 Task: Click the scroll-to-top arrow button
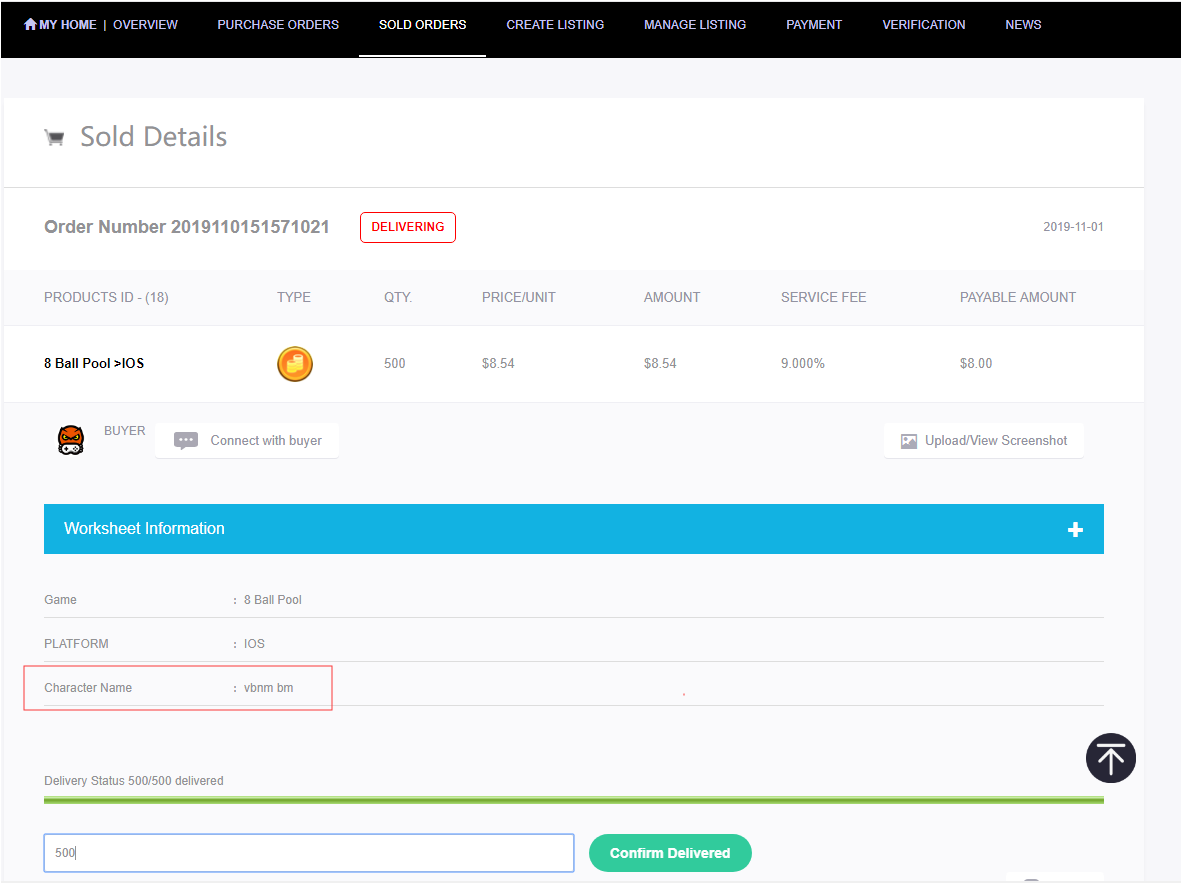coord(1110,758)
